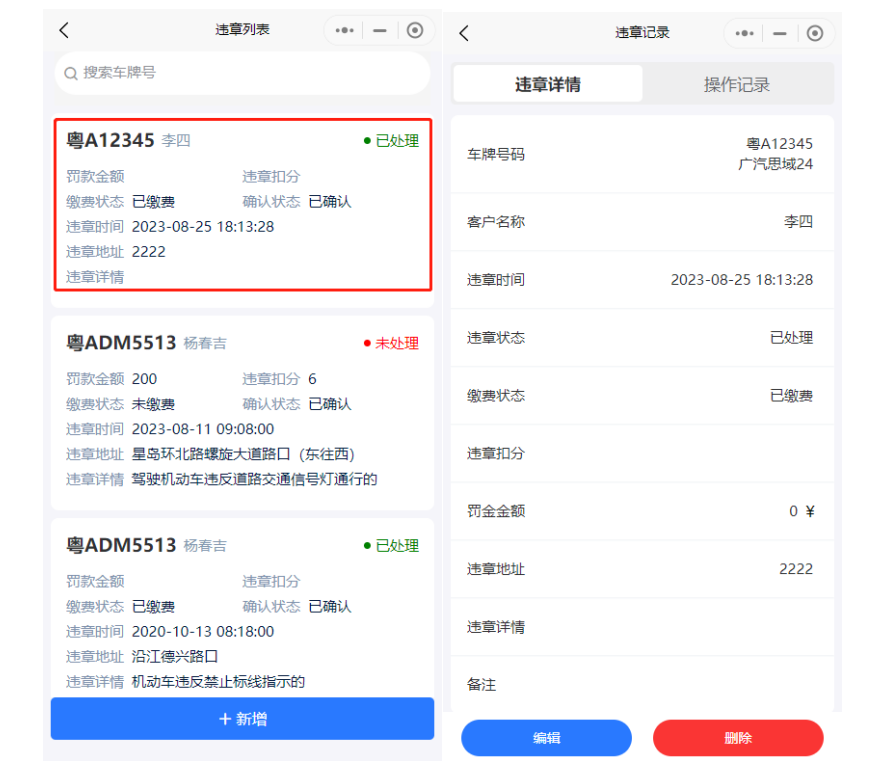Minimize the 违章列表 mini program
Screen dimensions: 885x775
[380, 31]
